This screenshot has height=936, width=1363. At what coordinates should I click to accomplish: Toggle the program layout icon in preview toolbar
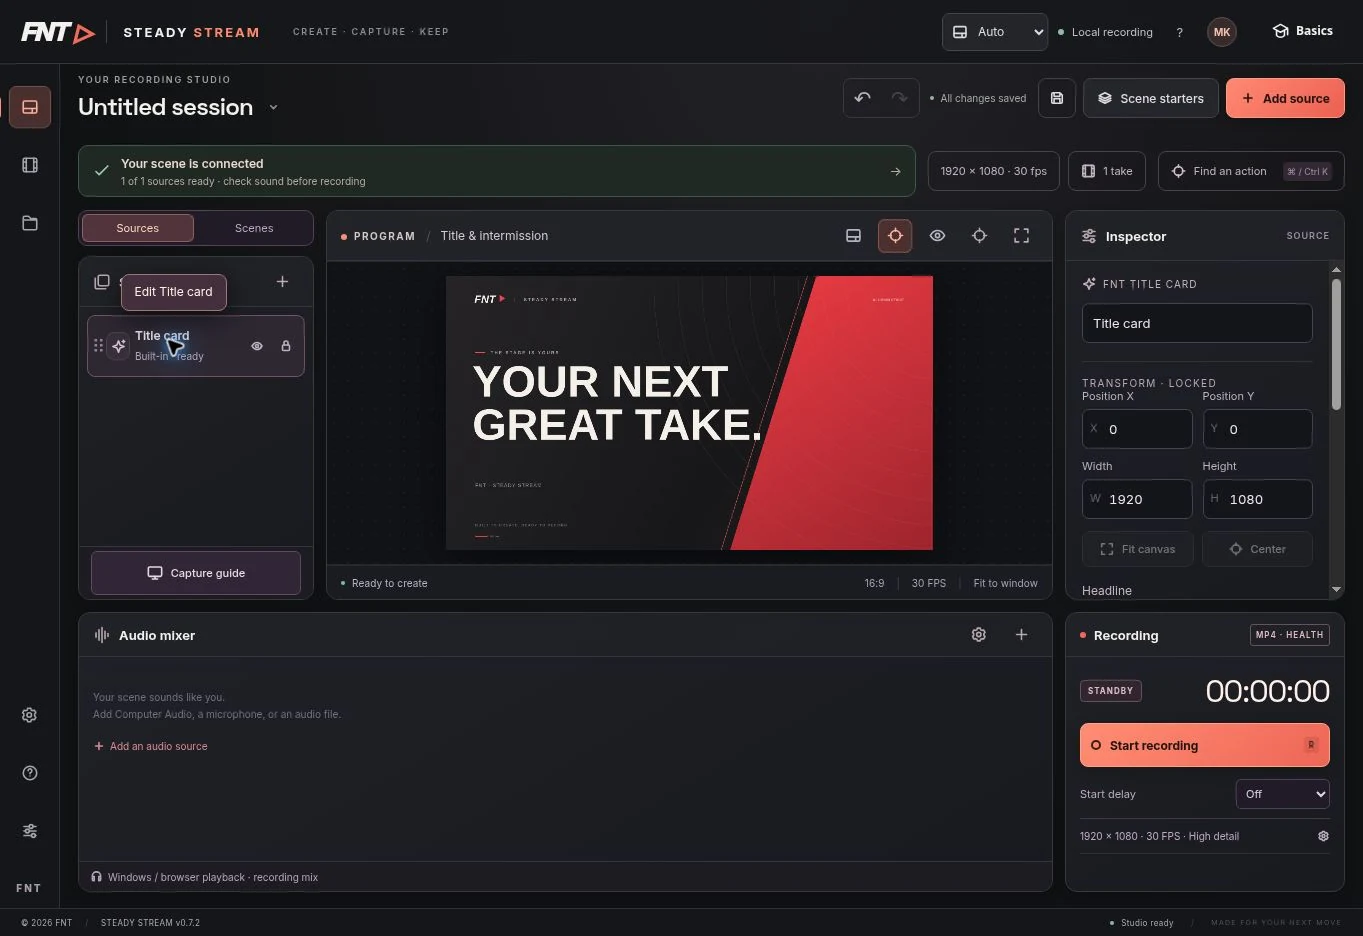[853, 236]
